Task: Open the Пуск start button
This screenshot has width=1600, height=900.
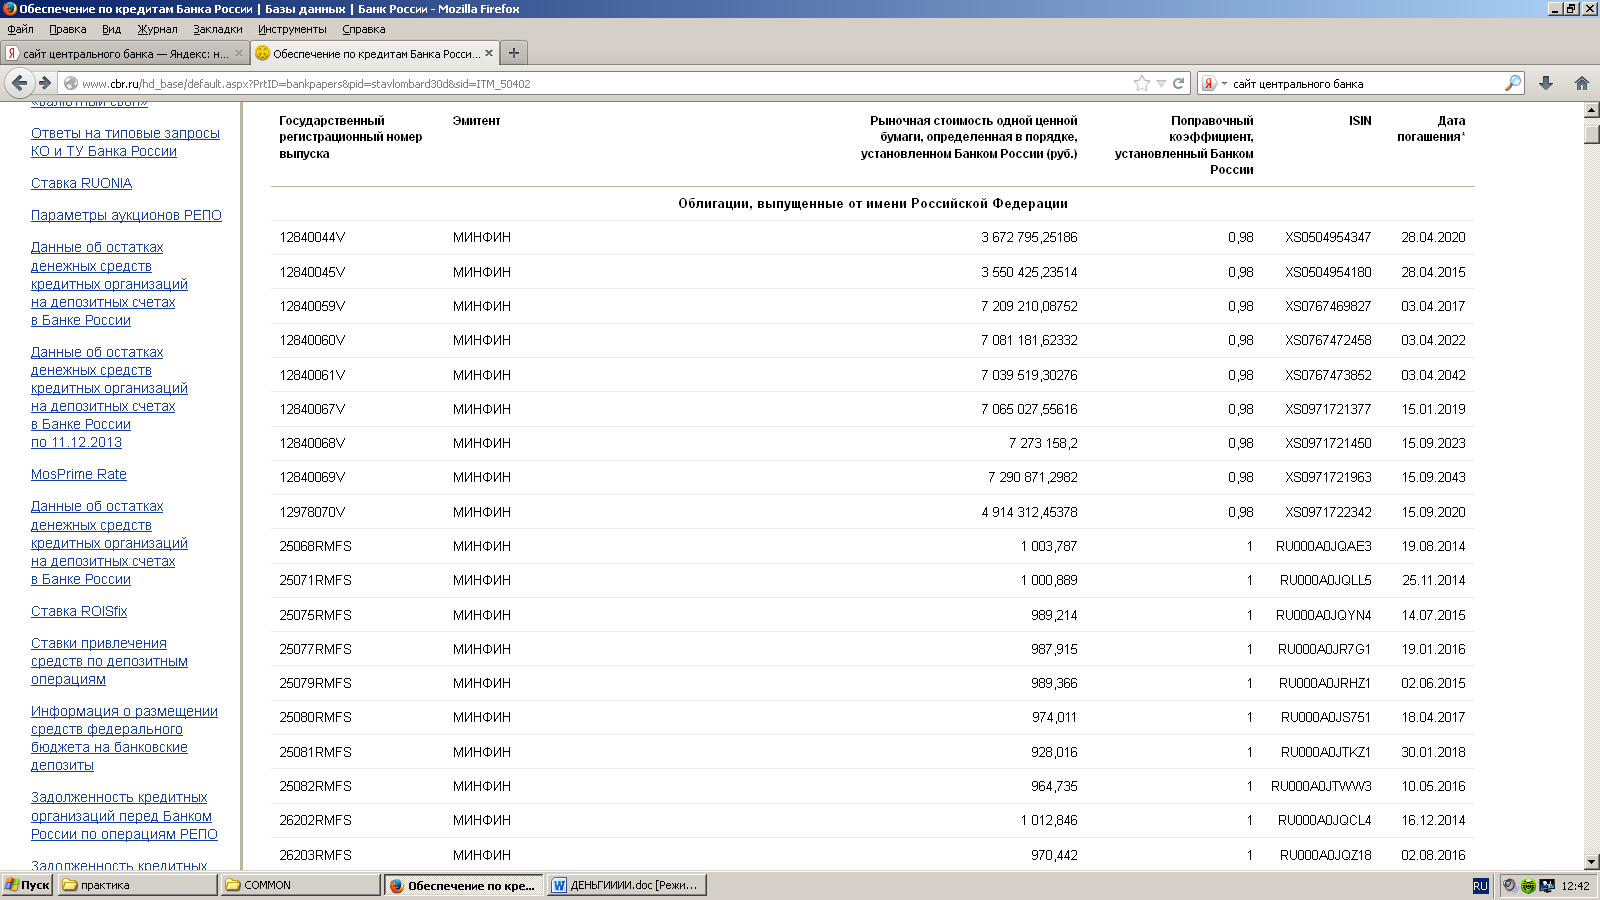Action: pyautogui.click(x=27, y=885)
